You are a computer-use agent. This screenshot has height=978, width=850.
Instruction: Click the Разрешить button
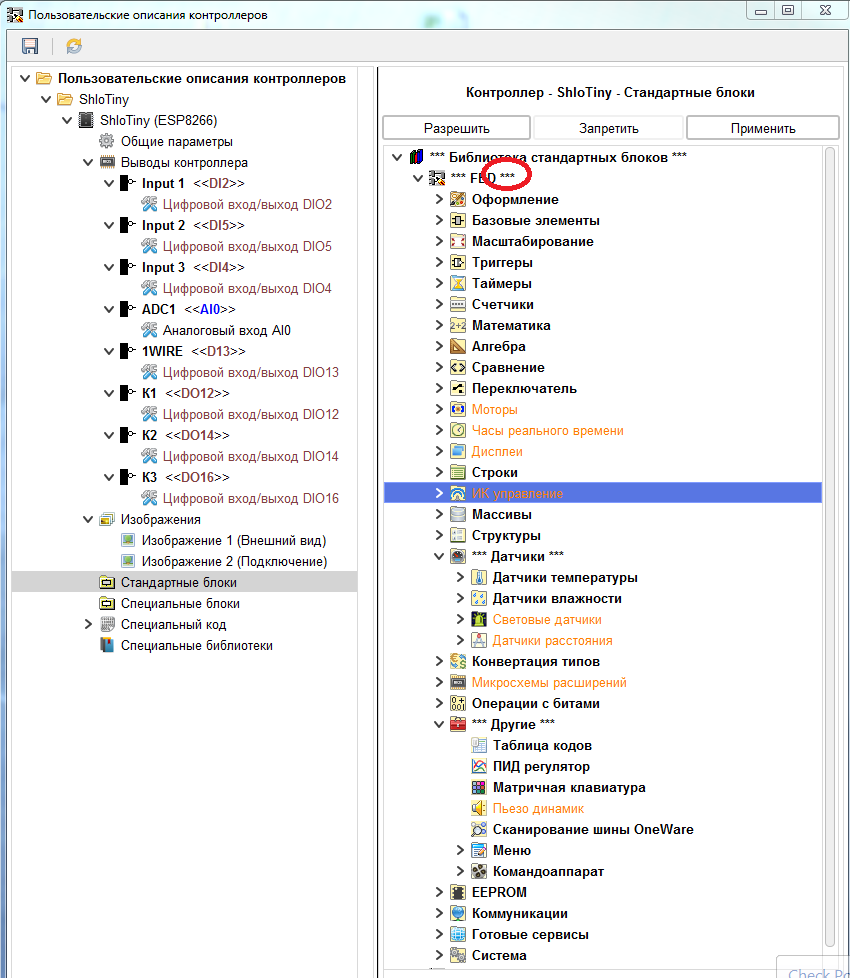456,128
